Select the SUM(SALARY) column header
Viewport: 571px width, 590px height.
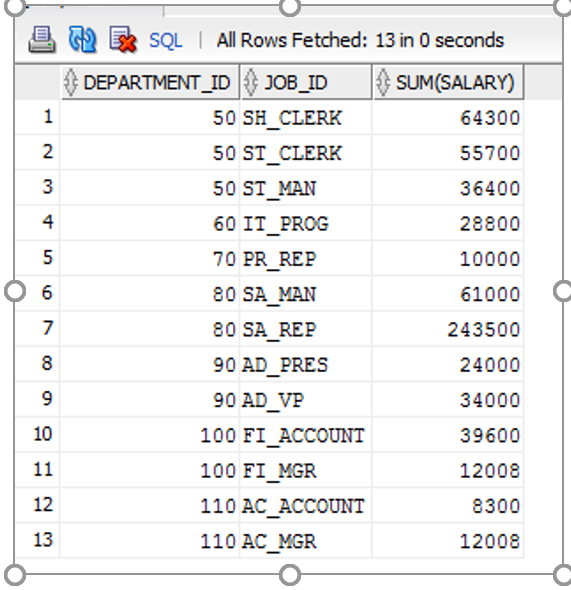(x=448, y=82)
